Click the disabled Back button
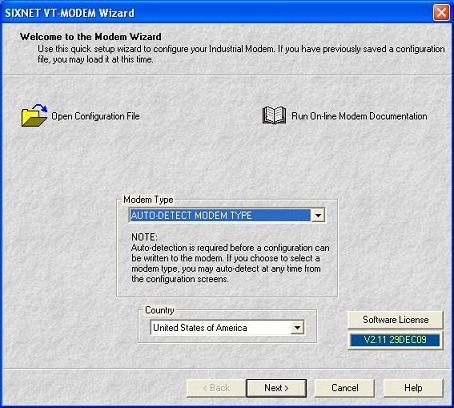This screenshot has height=408, width=454. tap(216, 388)
